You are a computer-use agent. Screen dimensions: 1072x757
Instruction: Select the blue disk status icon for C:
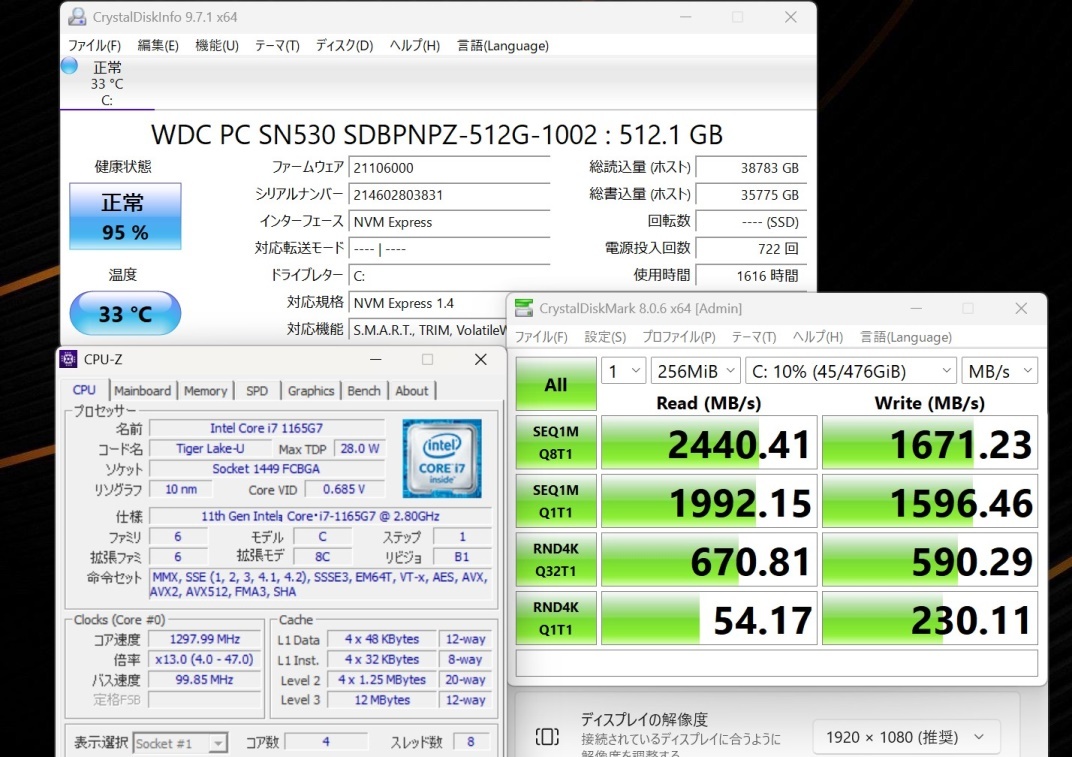pyautogui.click(x=69, y=66)
